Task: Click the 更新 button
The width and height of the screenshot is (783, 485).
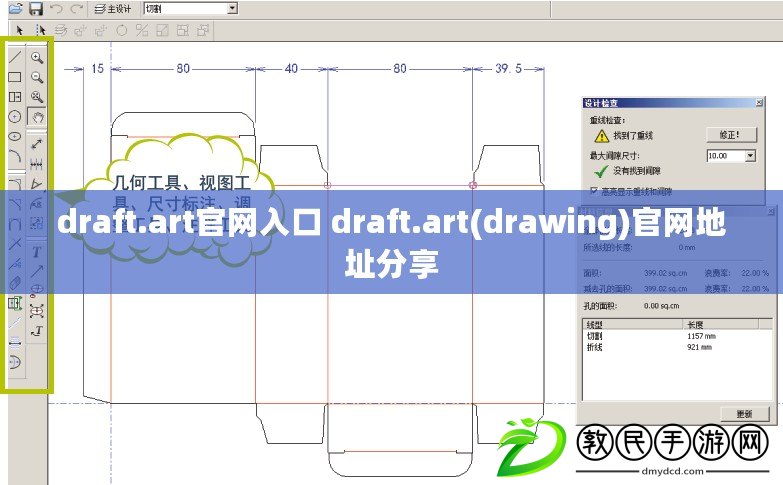Action: pyautogui.click(x=744, y=414)
